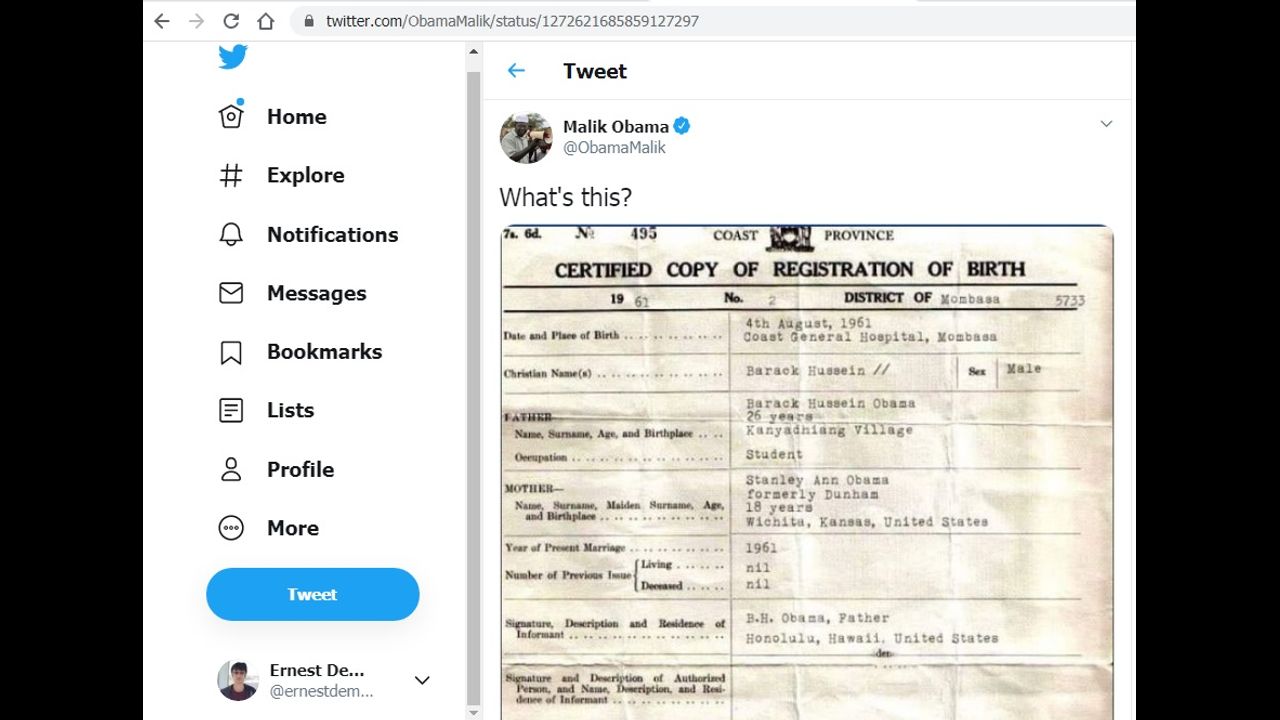Click the Profile person icon

click(231, 469)
